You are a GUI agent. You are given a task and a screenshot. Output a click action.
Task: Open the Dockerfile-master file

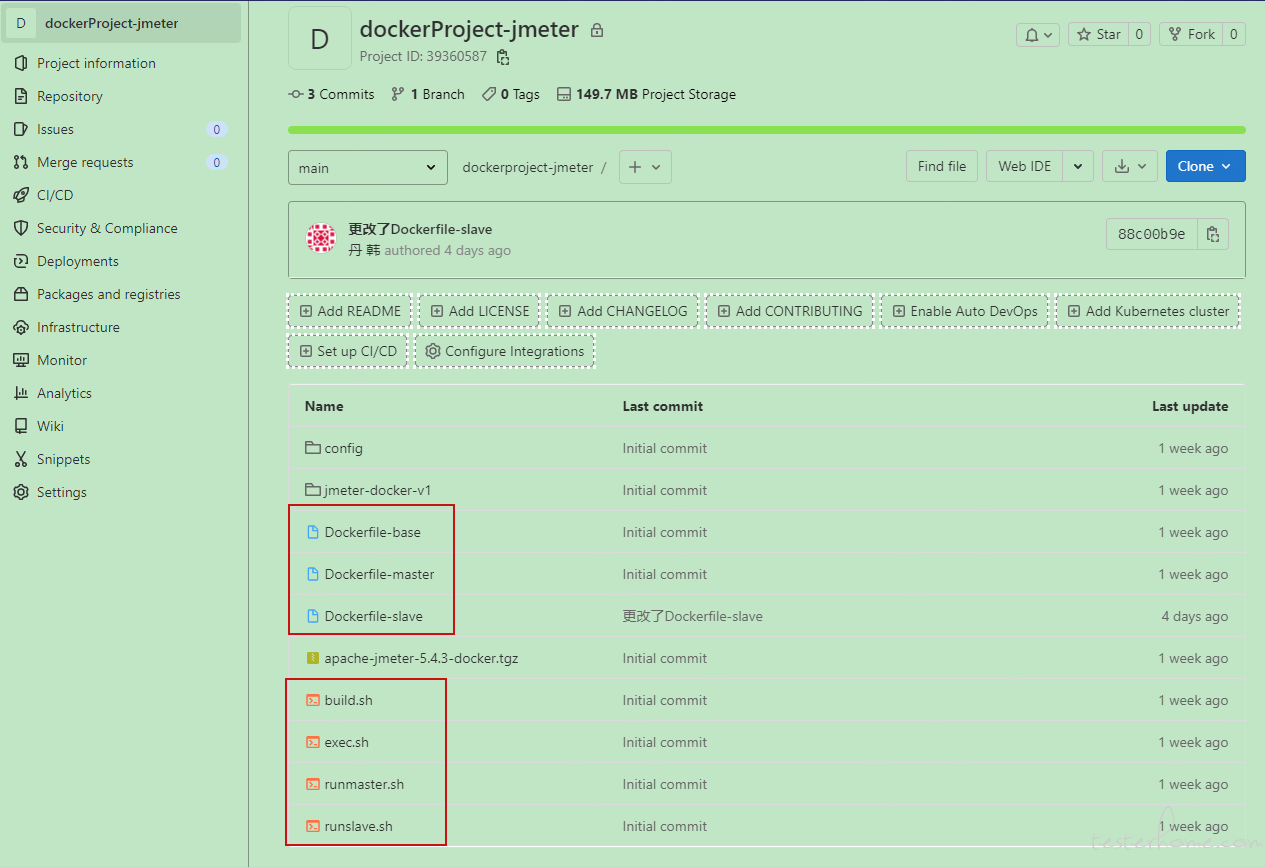pos(379,574)
